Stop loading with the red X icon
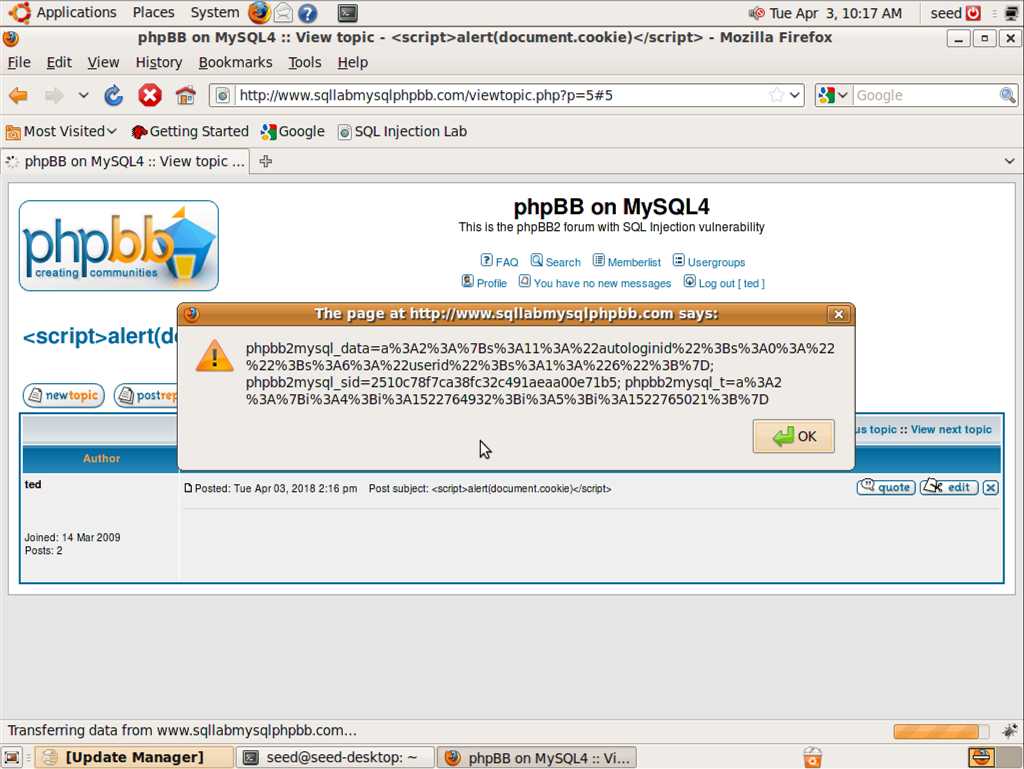This screenshot has height=769, width=1024. (150, 96)
